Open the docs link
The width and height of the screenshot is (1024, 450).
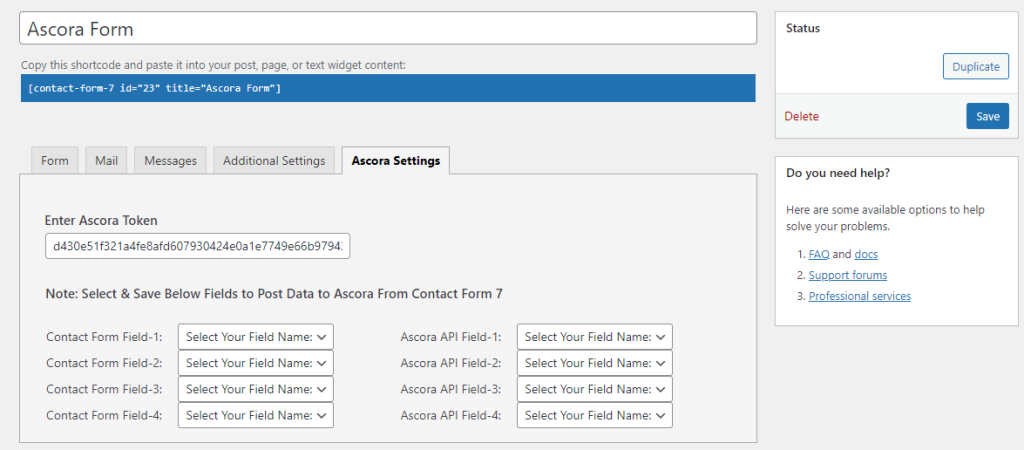coord(865,255)
